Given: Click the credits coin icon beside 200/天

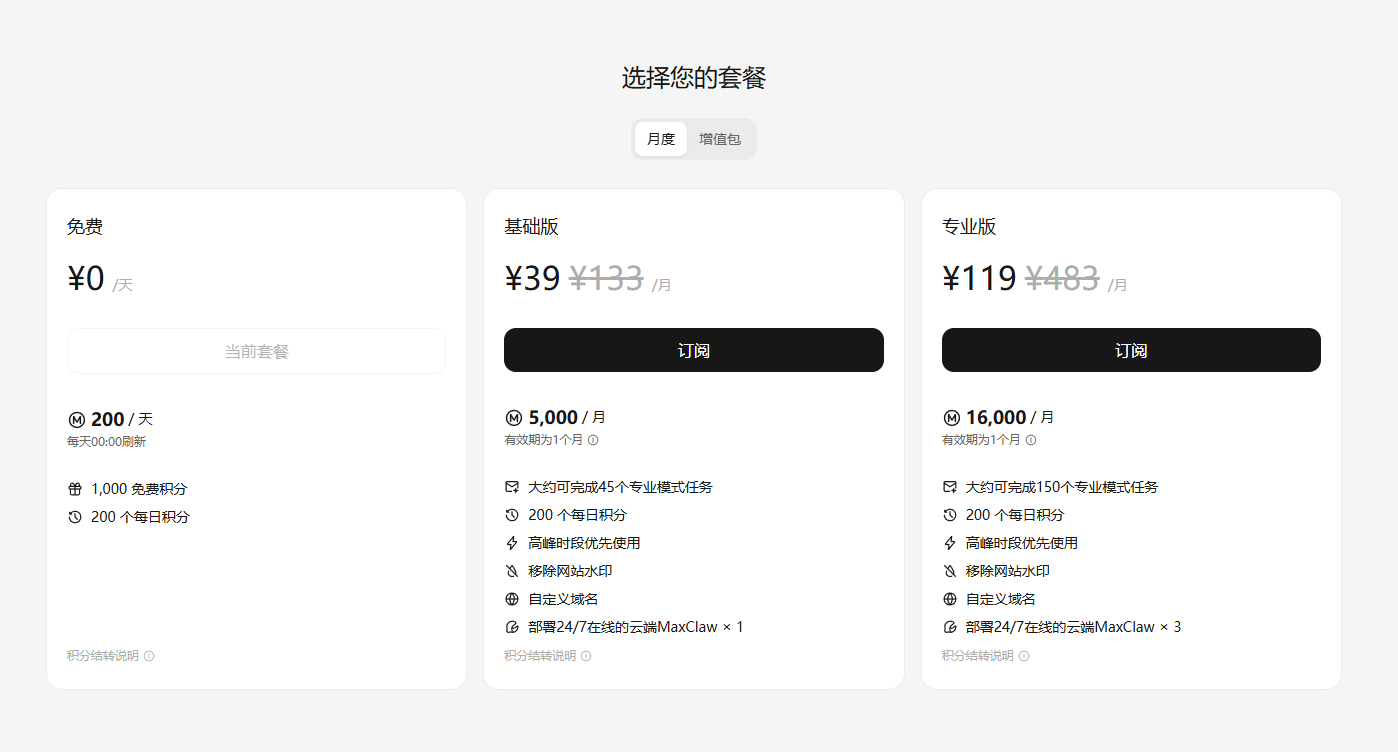Looking at the screenshot, I should 76,419.
